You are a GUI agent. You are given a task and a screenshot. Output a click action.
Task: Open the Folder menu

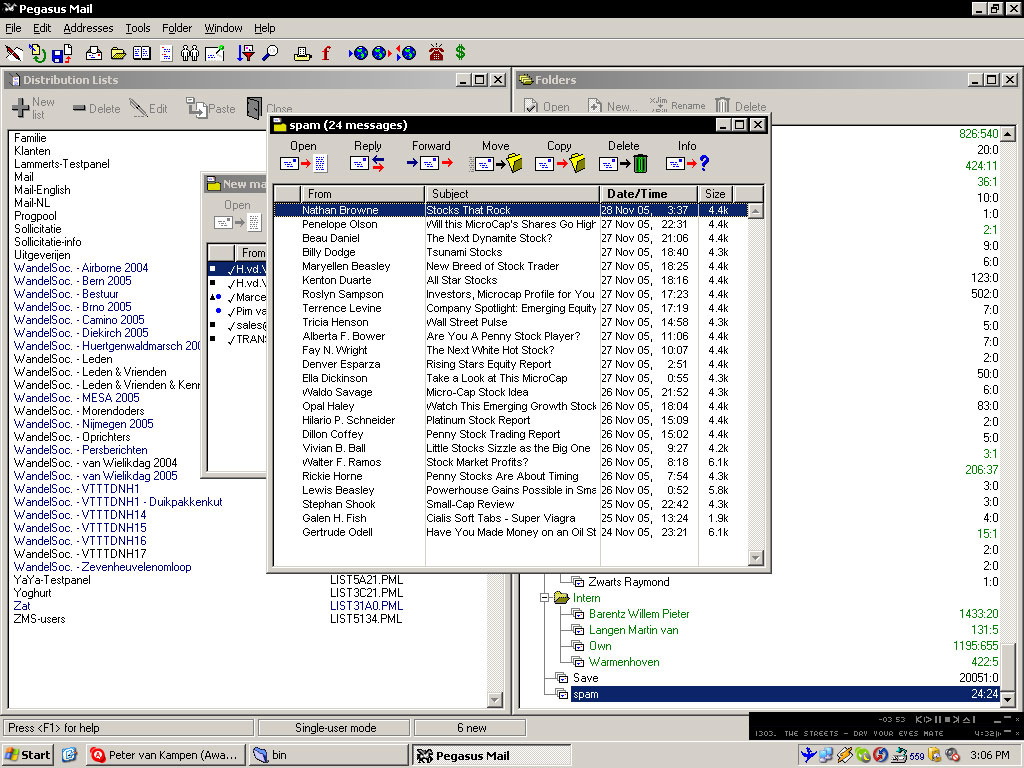pyautogui.click(x=177, y=28)
